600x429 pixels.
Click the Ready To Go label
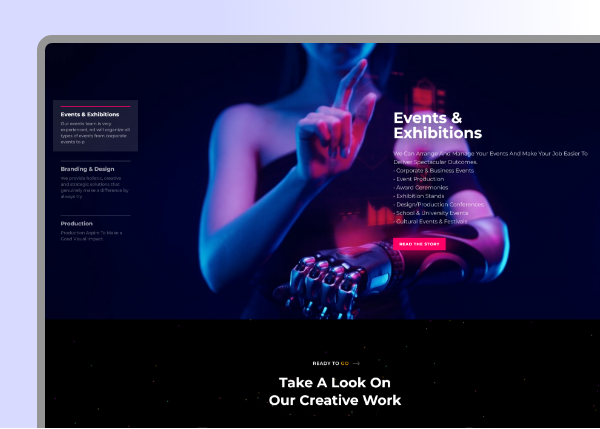(330, 364)
